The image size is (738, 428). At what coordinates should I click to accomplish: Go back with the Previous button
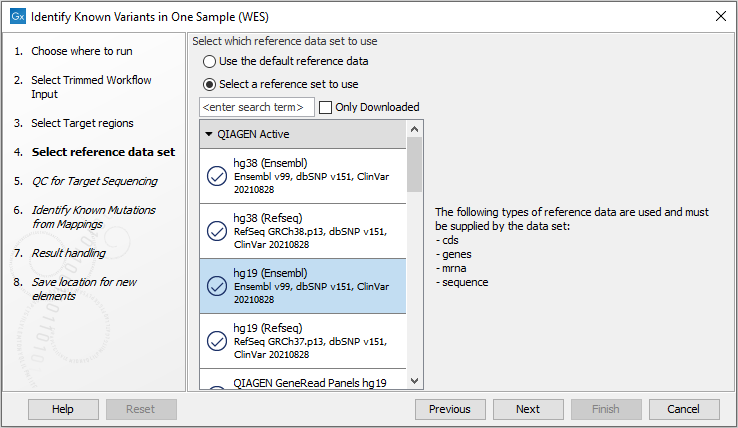[x=450, y=409]
